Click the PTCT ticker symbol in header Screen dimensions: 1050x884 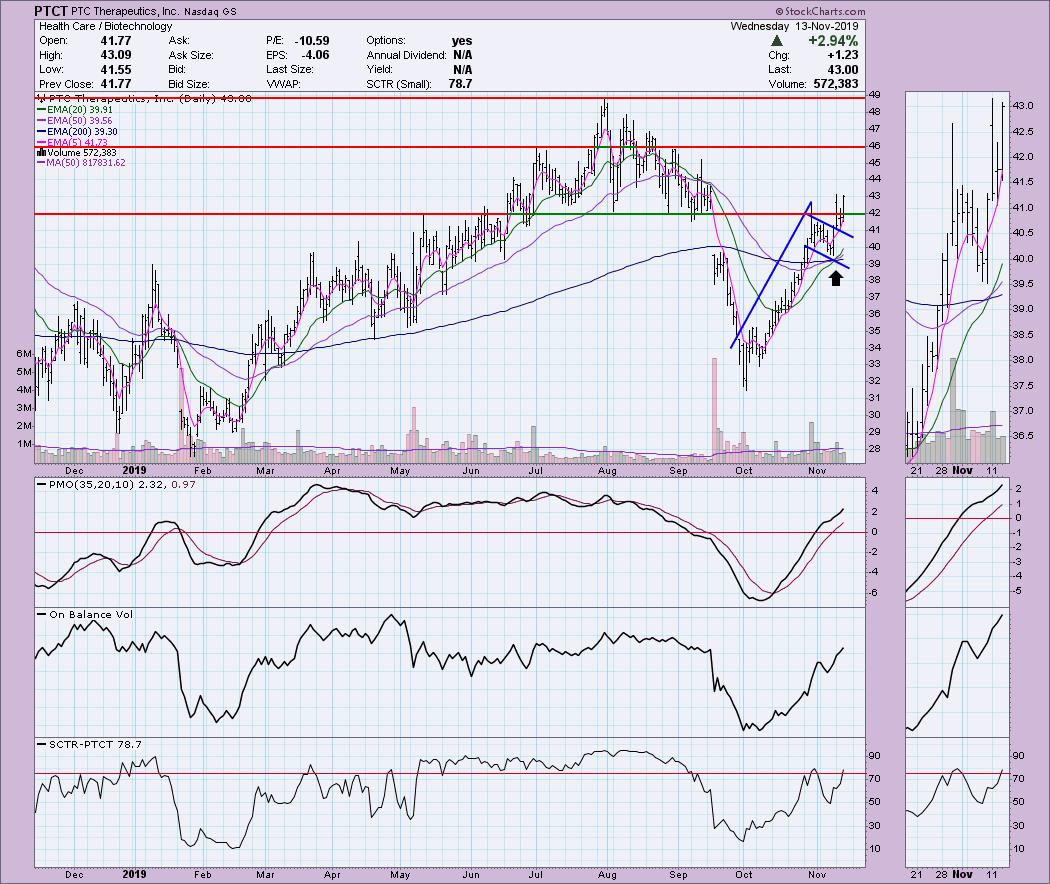(x=52, y=11)
